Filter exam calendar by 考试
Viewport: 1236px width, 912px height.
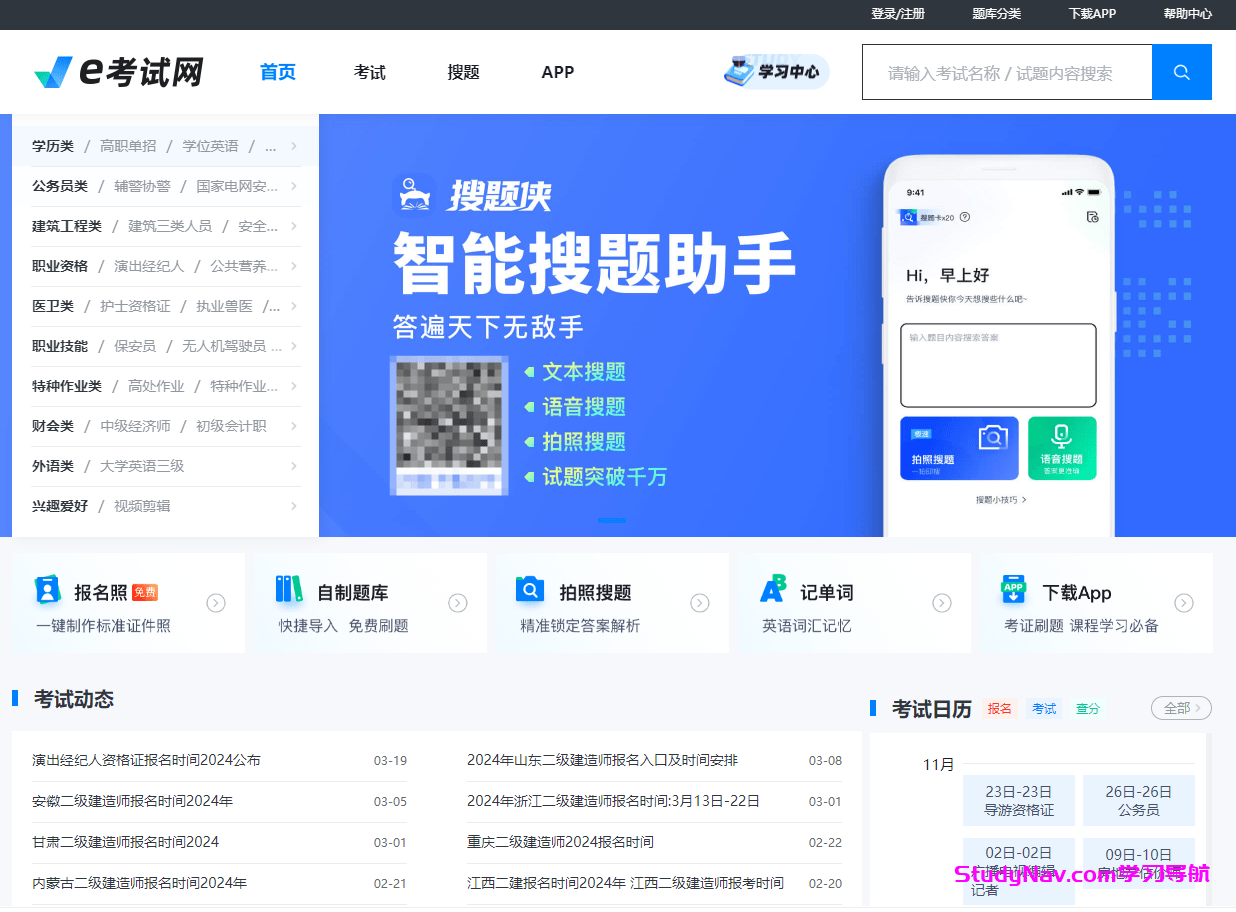point(1043,708)
